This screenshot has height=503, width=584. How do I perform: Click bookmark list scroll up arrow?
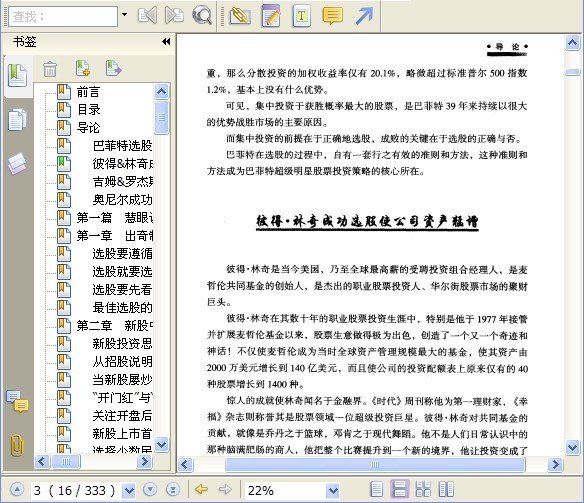161,92
